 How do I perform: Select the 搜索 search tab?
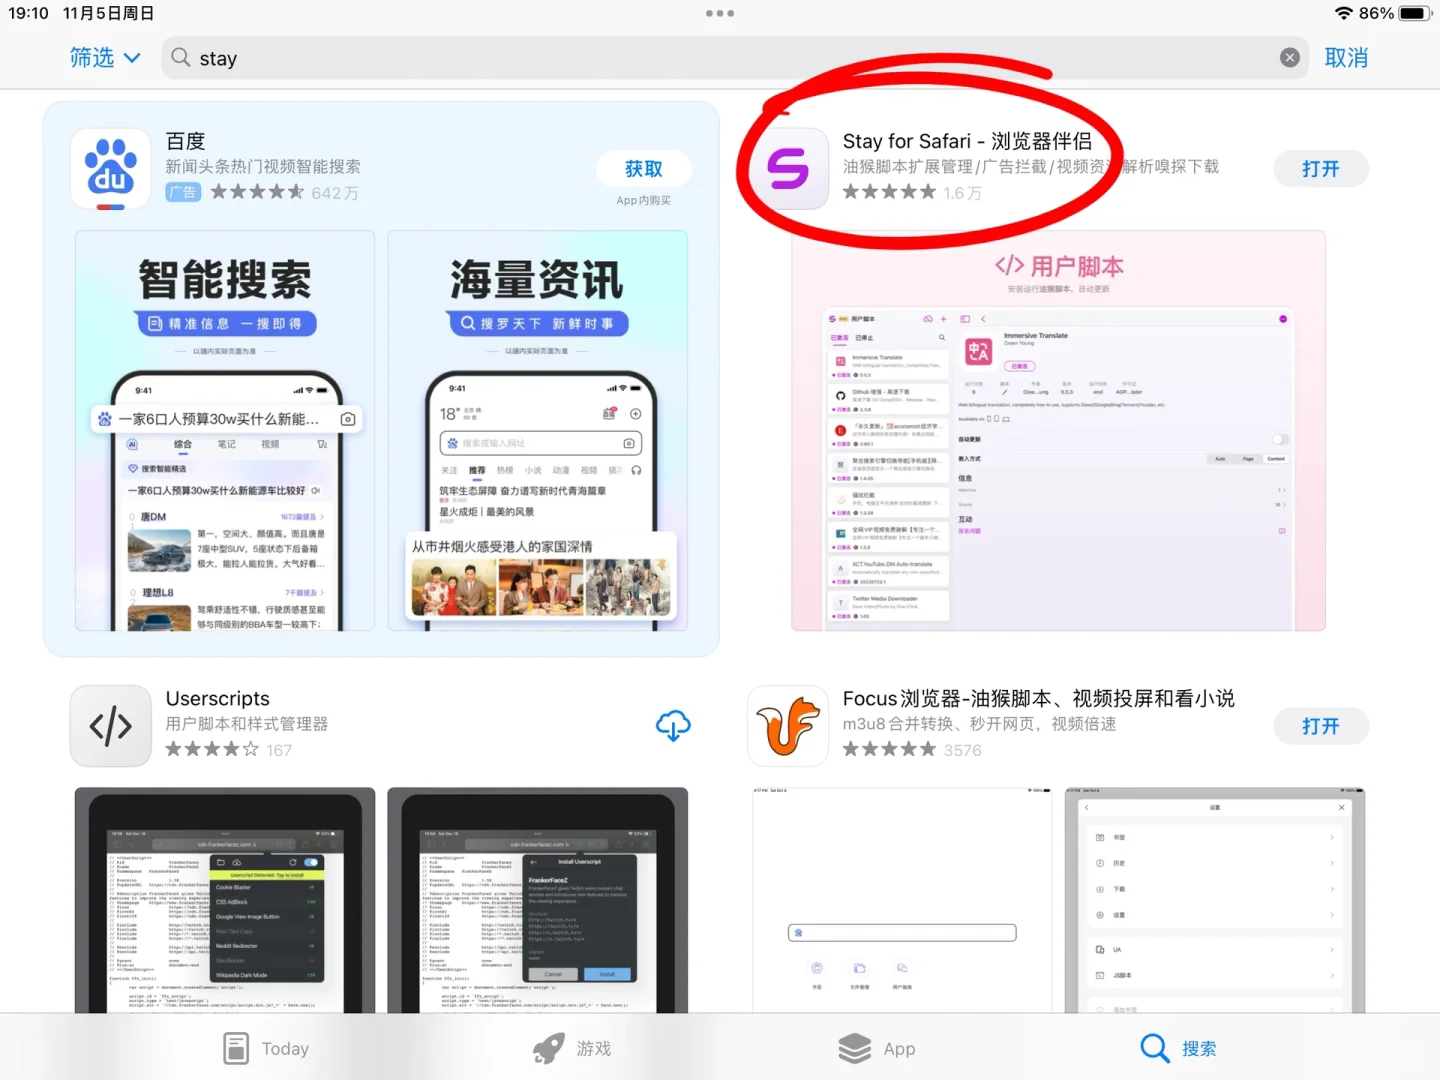[x=1179, y=1048]
